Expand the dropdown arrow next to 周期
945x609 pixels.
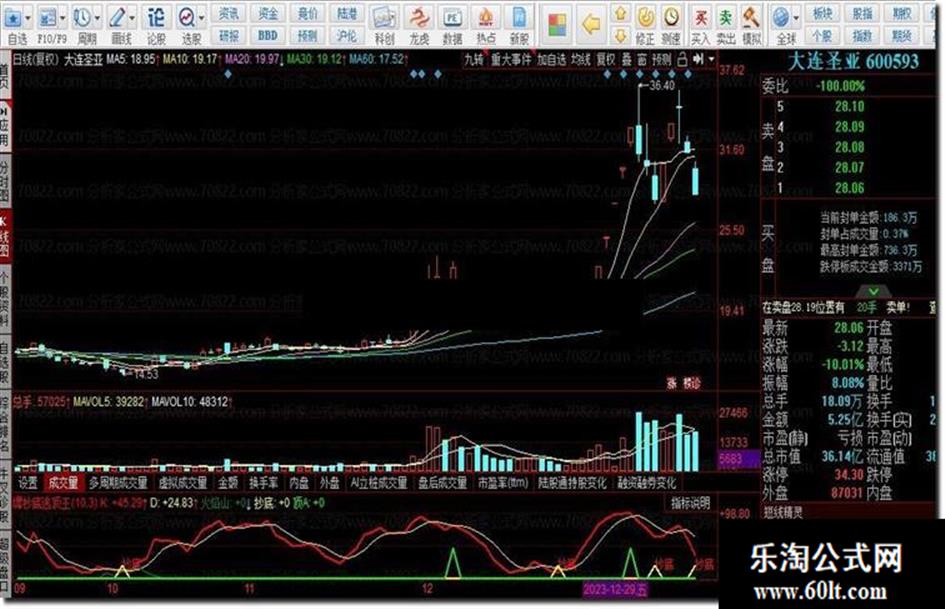(97, 19)
